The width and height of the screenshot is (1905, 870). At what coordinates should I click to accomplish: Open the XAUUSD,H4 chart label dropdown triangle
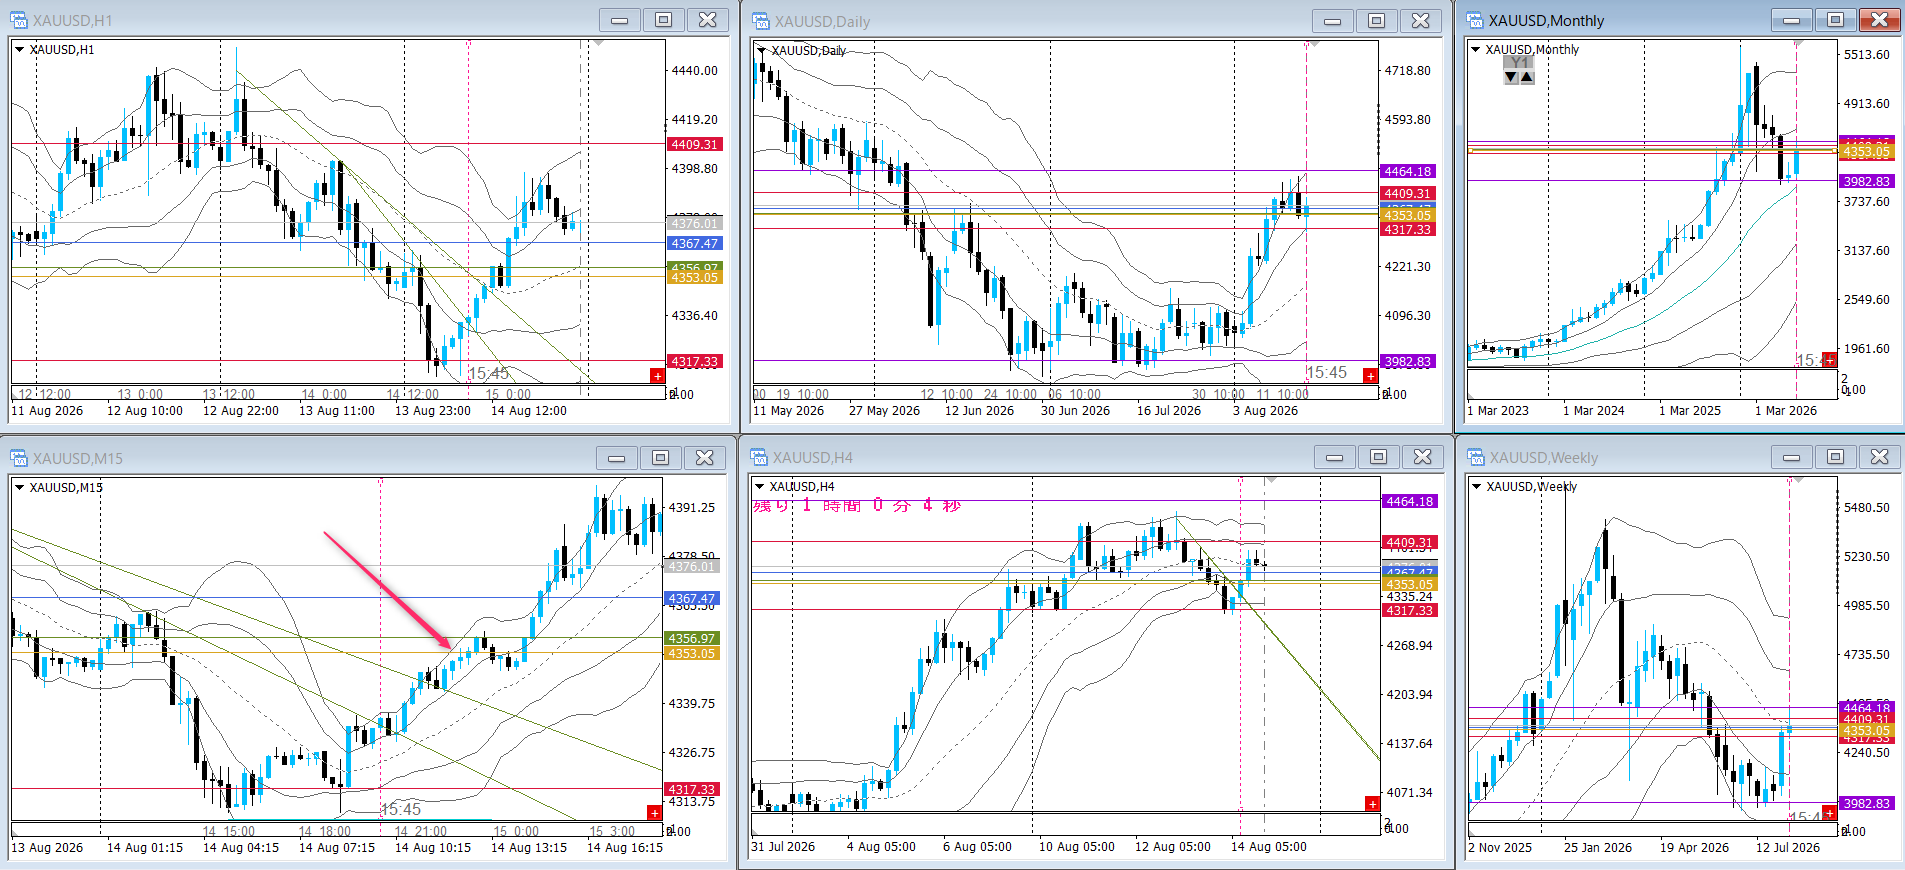point(760,486)
